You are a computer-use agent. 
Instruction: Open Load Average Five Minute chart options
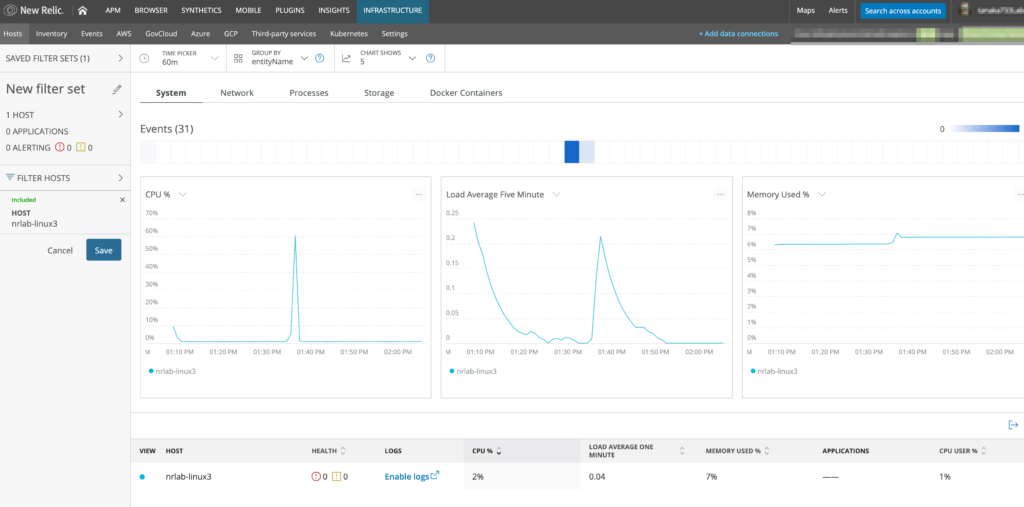[x=720, y=194]
